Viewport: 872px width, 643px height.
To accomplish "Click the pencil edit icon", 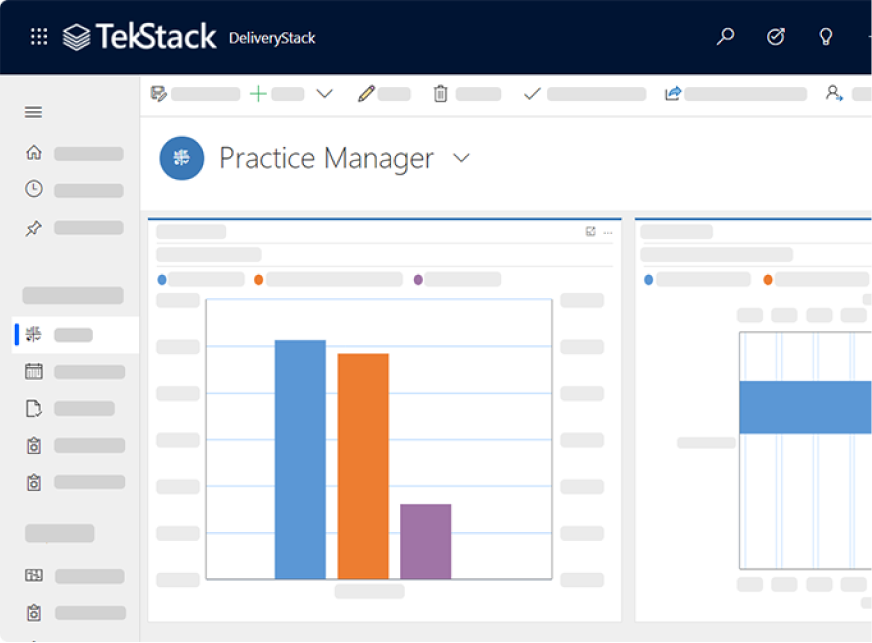I will point(366,93).
